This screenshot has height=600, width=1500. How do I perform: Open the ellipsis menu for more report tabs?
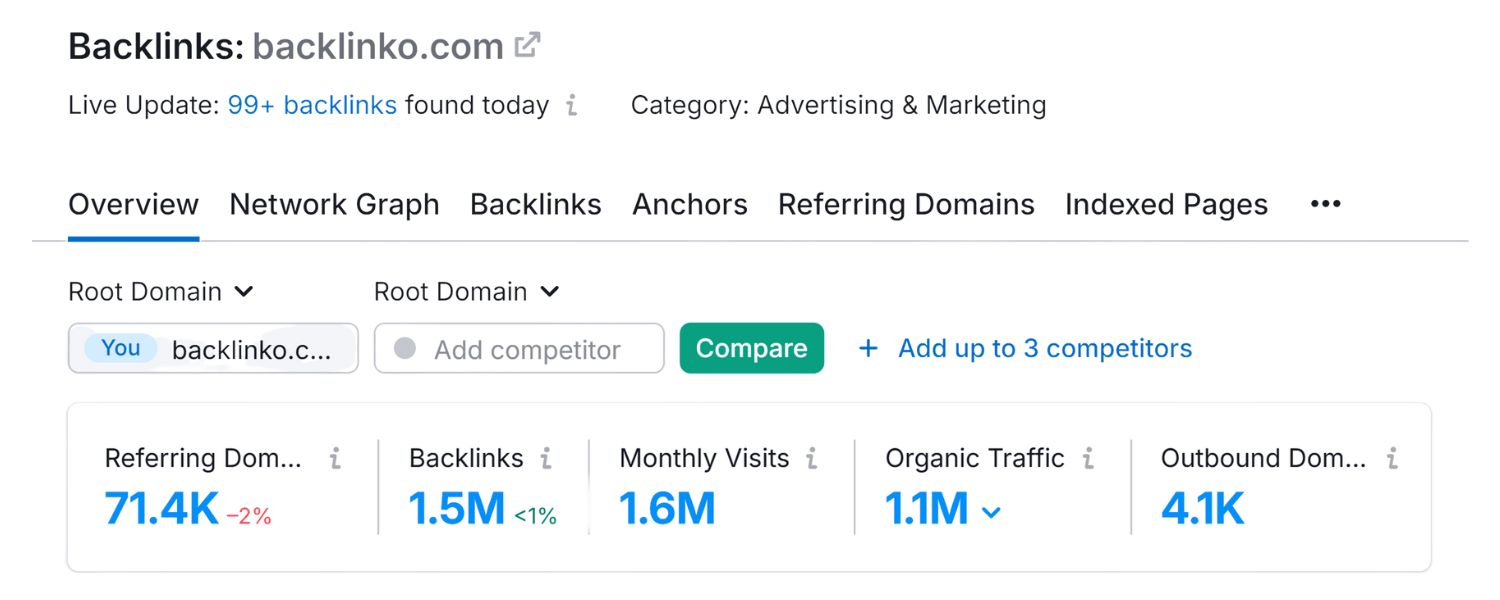pos(1324,204)
